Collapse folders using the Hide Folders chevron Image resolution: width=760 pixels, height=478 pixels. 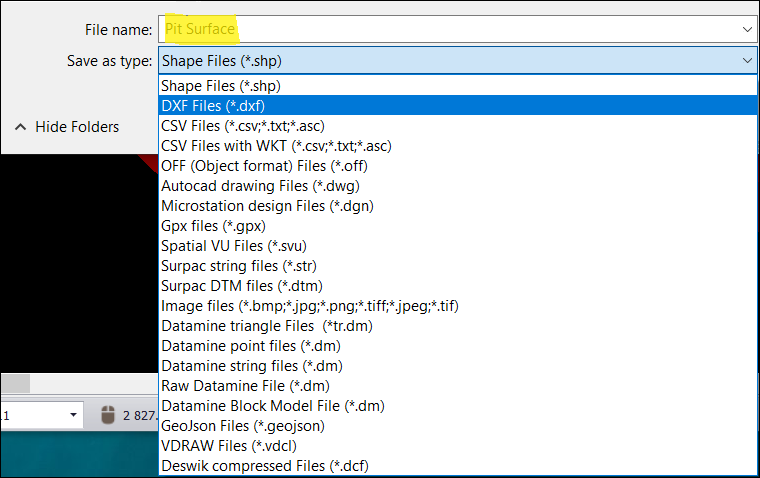coord(20,127)
